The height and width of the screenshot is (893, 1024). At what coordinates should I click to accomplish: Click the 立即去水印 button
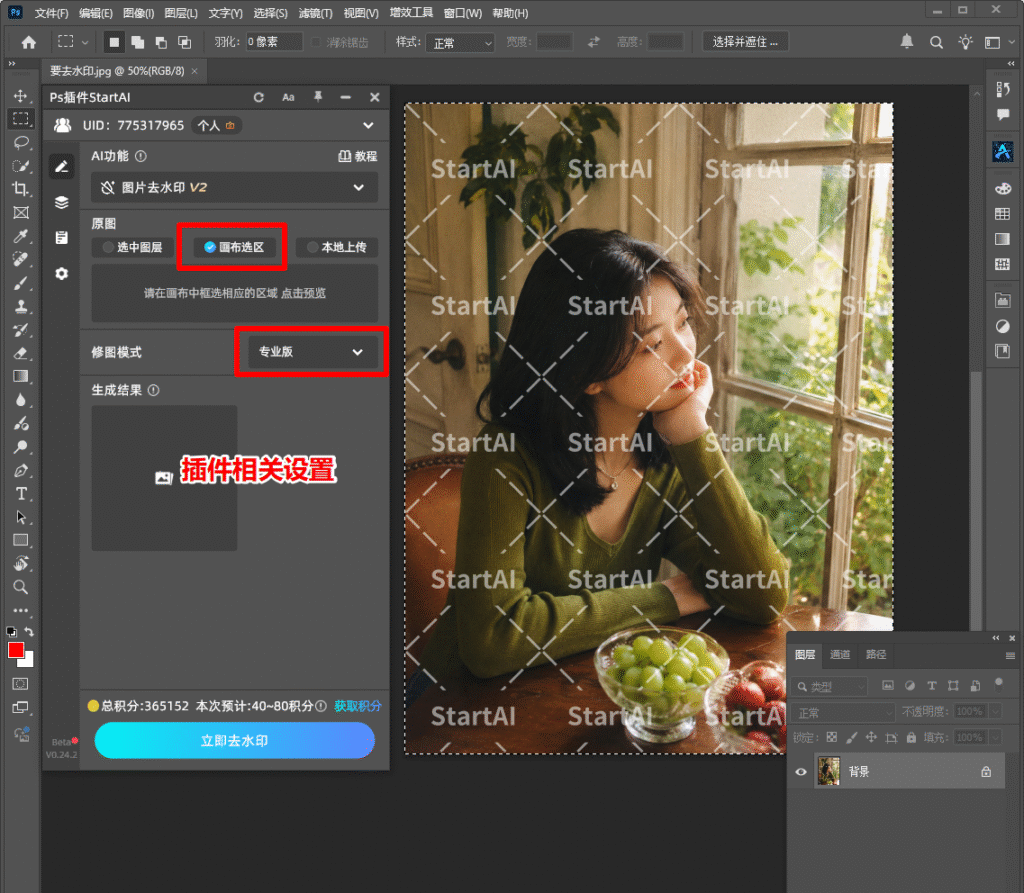[x=234, y=740]
